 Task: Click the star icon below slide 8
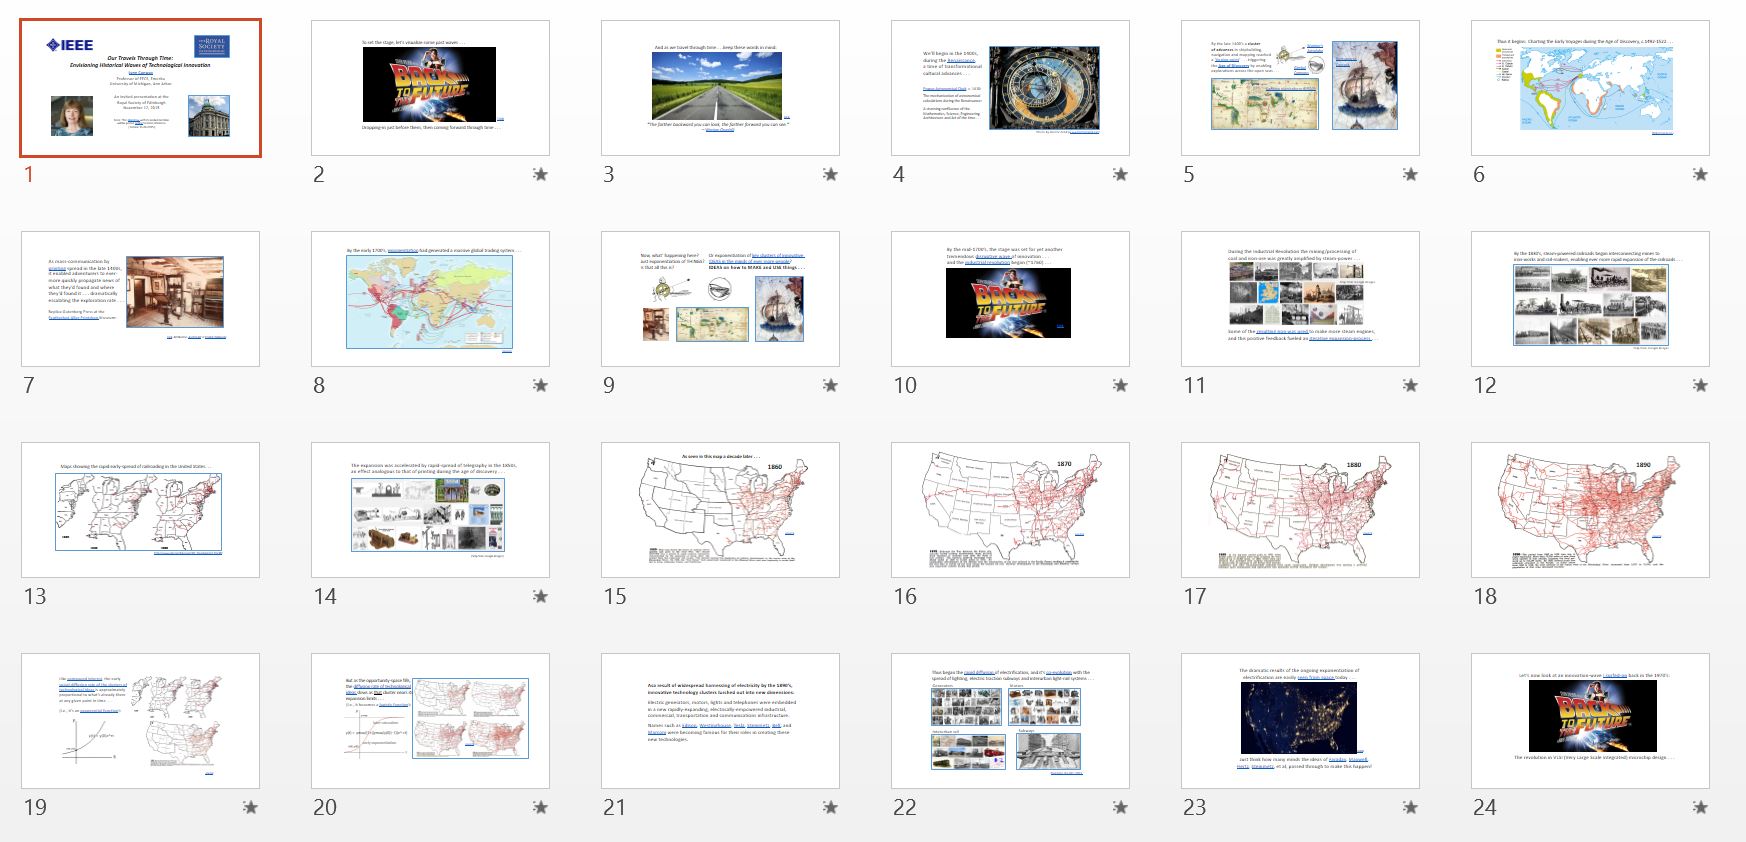click(x=540, y=386)
